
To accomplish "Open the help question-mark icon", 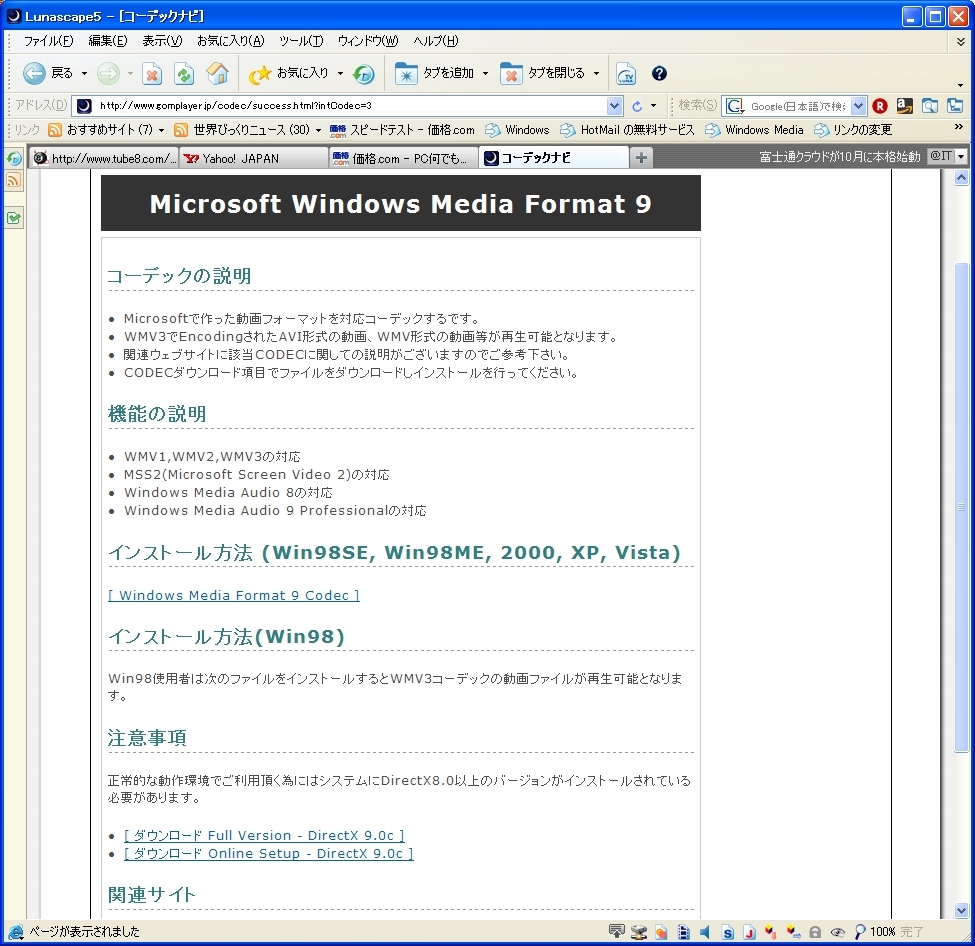I will [659, 73].
